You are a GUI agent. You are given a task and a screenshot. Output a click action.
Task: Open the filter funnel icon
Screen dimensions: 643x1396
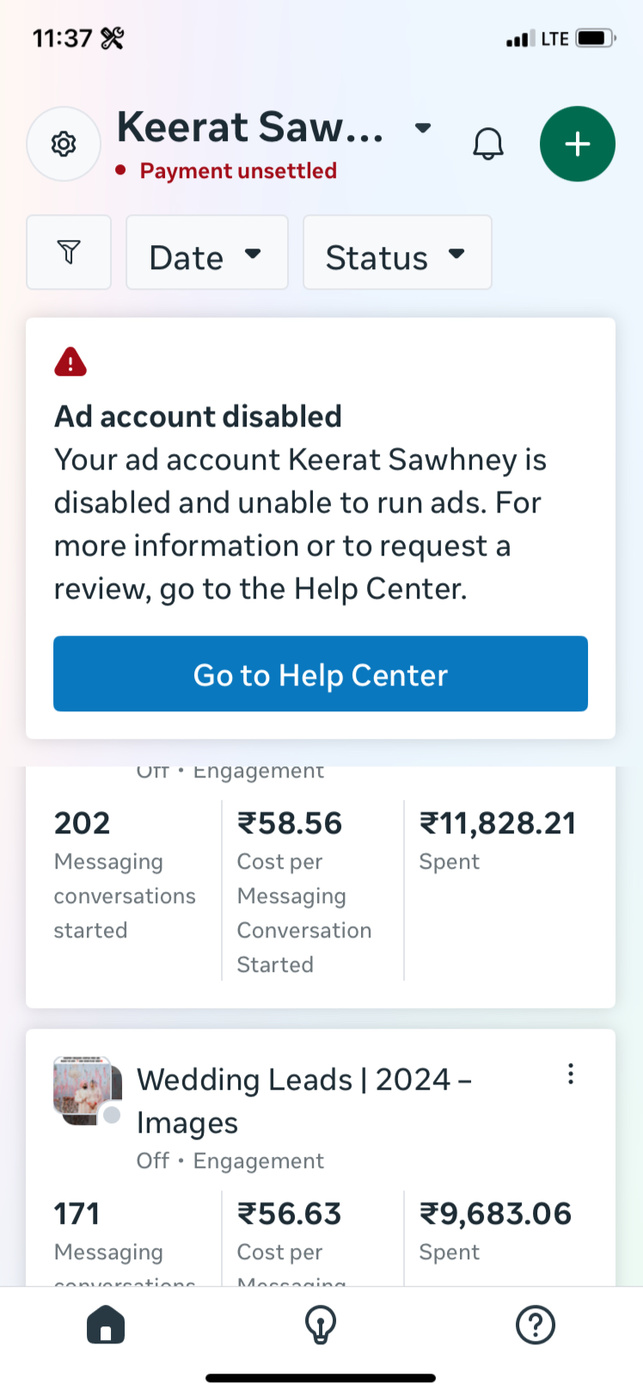pyautogui.click(x=68, y=253)
